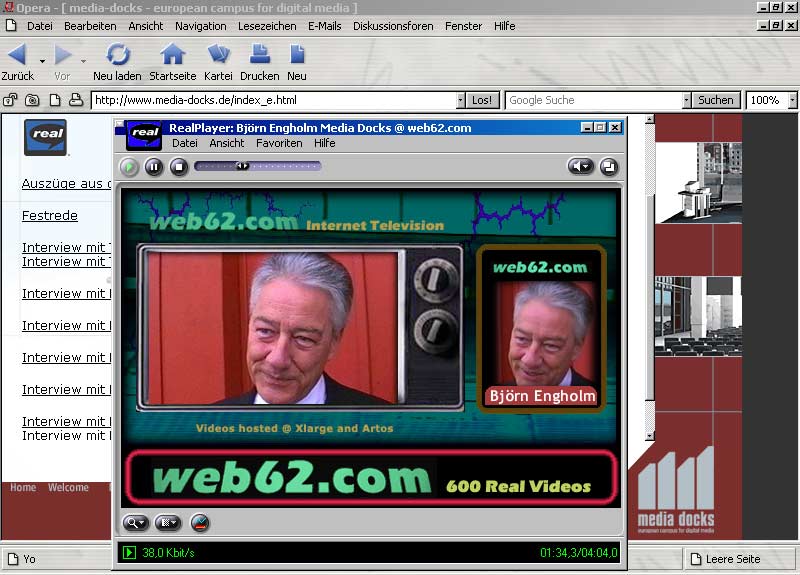Click upper architectural thumbnail on right
Image resolution: width=800 pixels, height=575 pixels.
(x=698, y=183)
